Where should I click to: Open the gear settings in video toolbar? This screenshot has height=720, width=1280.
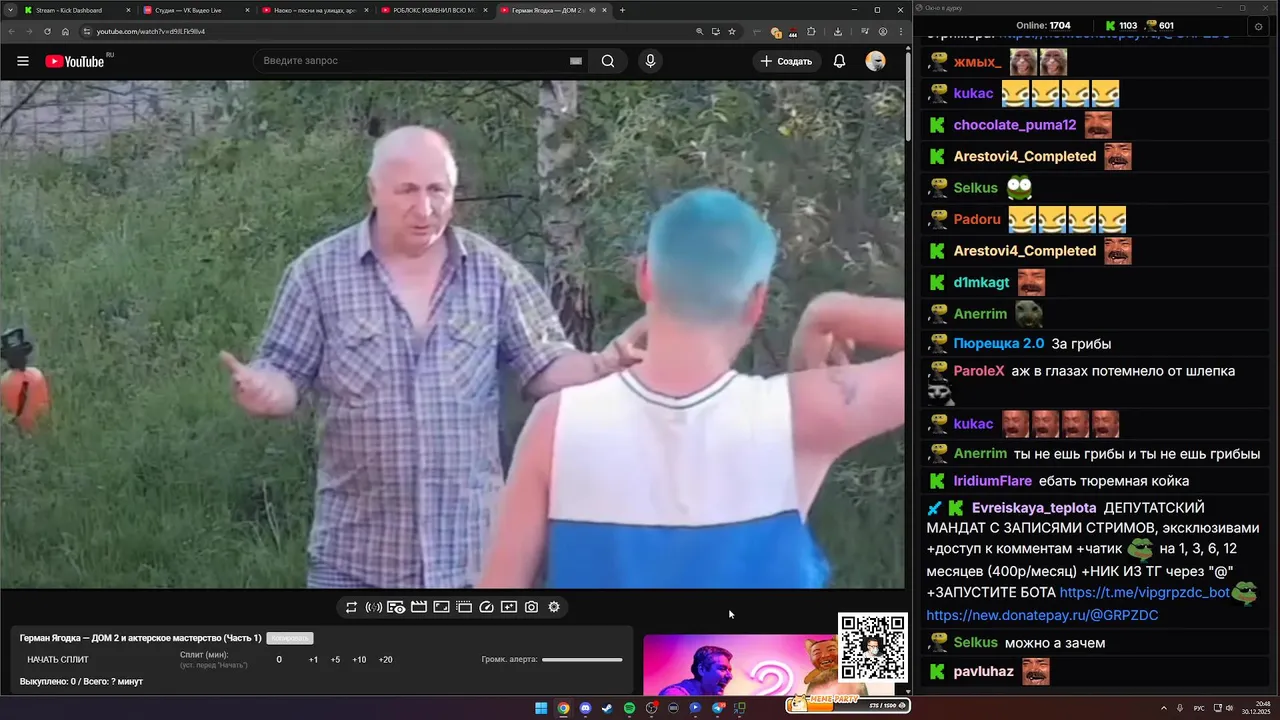[554, 607]
